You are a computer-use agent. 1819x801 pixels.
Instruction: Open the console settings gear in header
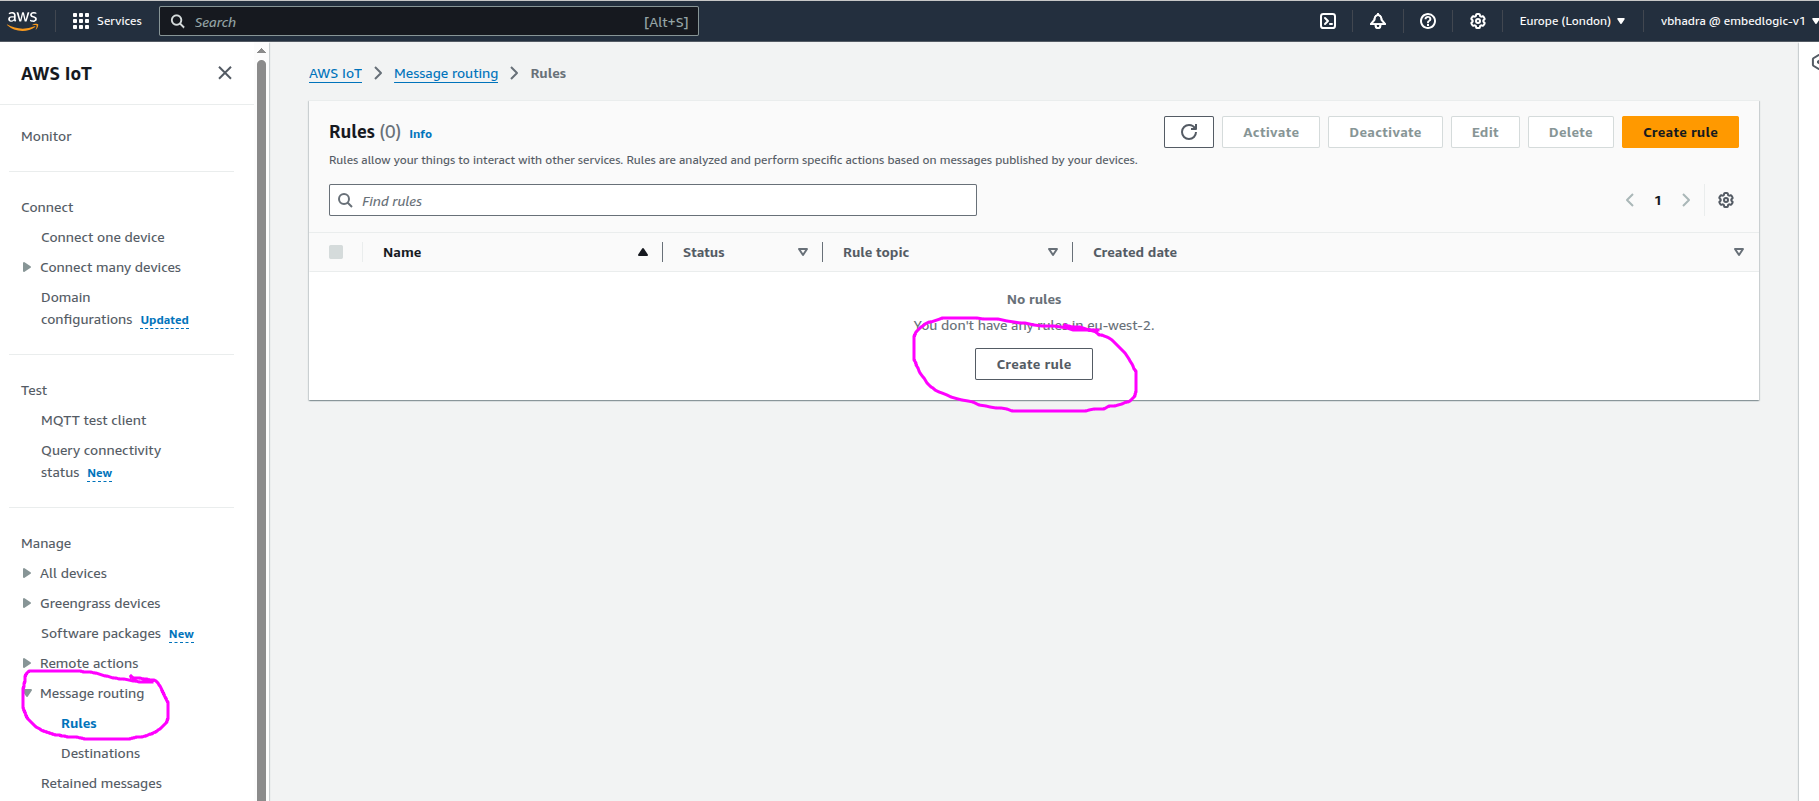tap(1477, 21)
